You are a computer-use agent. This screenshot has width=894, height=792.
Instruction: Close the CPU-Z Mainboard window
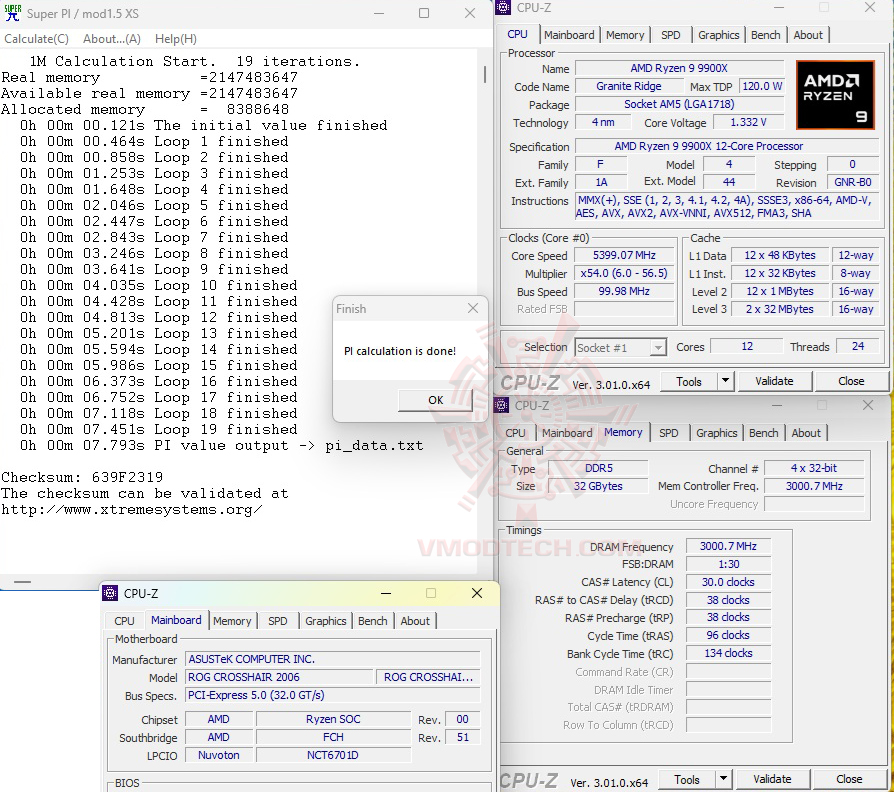point(477,593)
